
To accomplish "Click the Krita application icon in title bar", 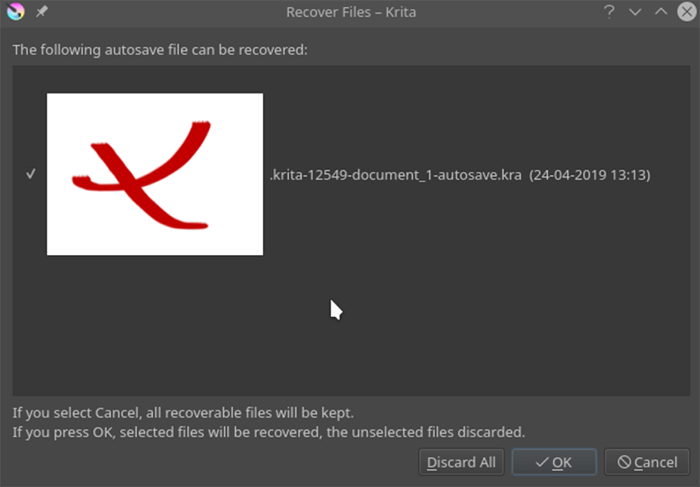I will (16, 12).
